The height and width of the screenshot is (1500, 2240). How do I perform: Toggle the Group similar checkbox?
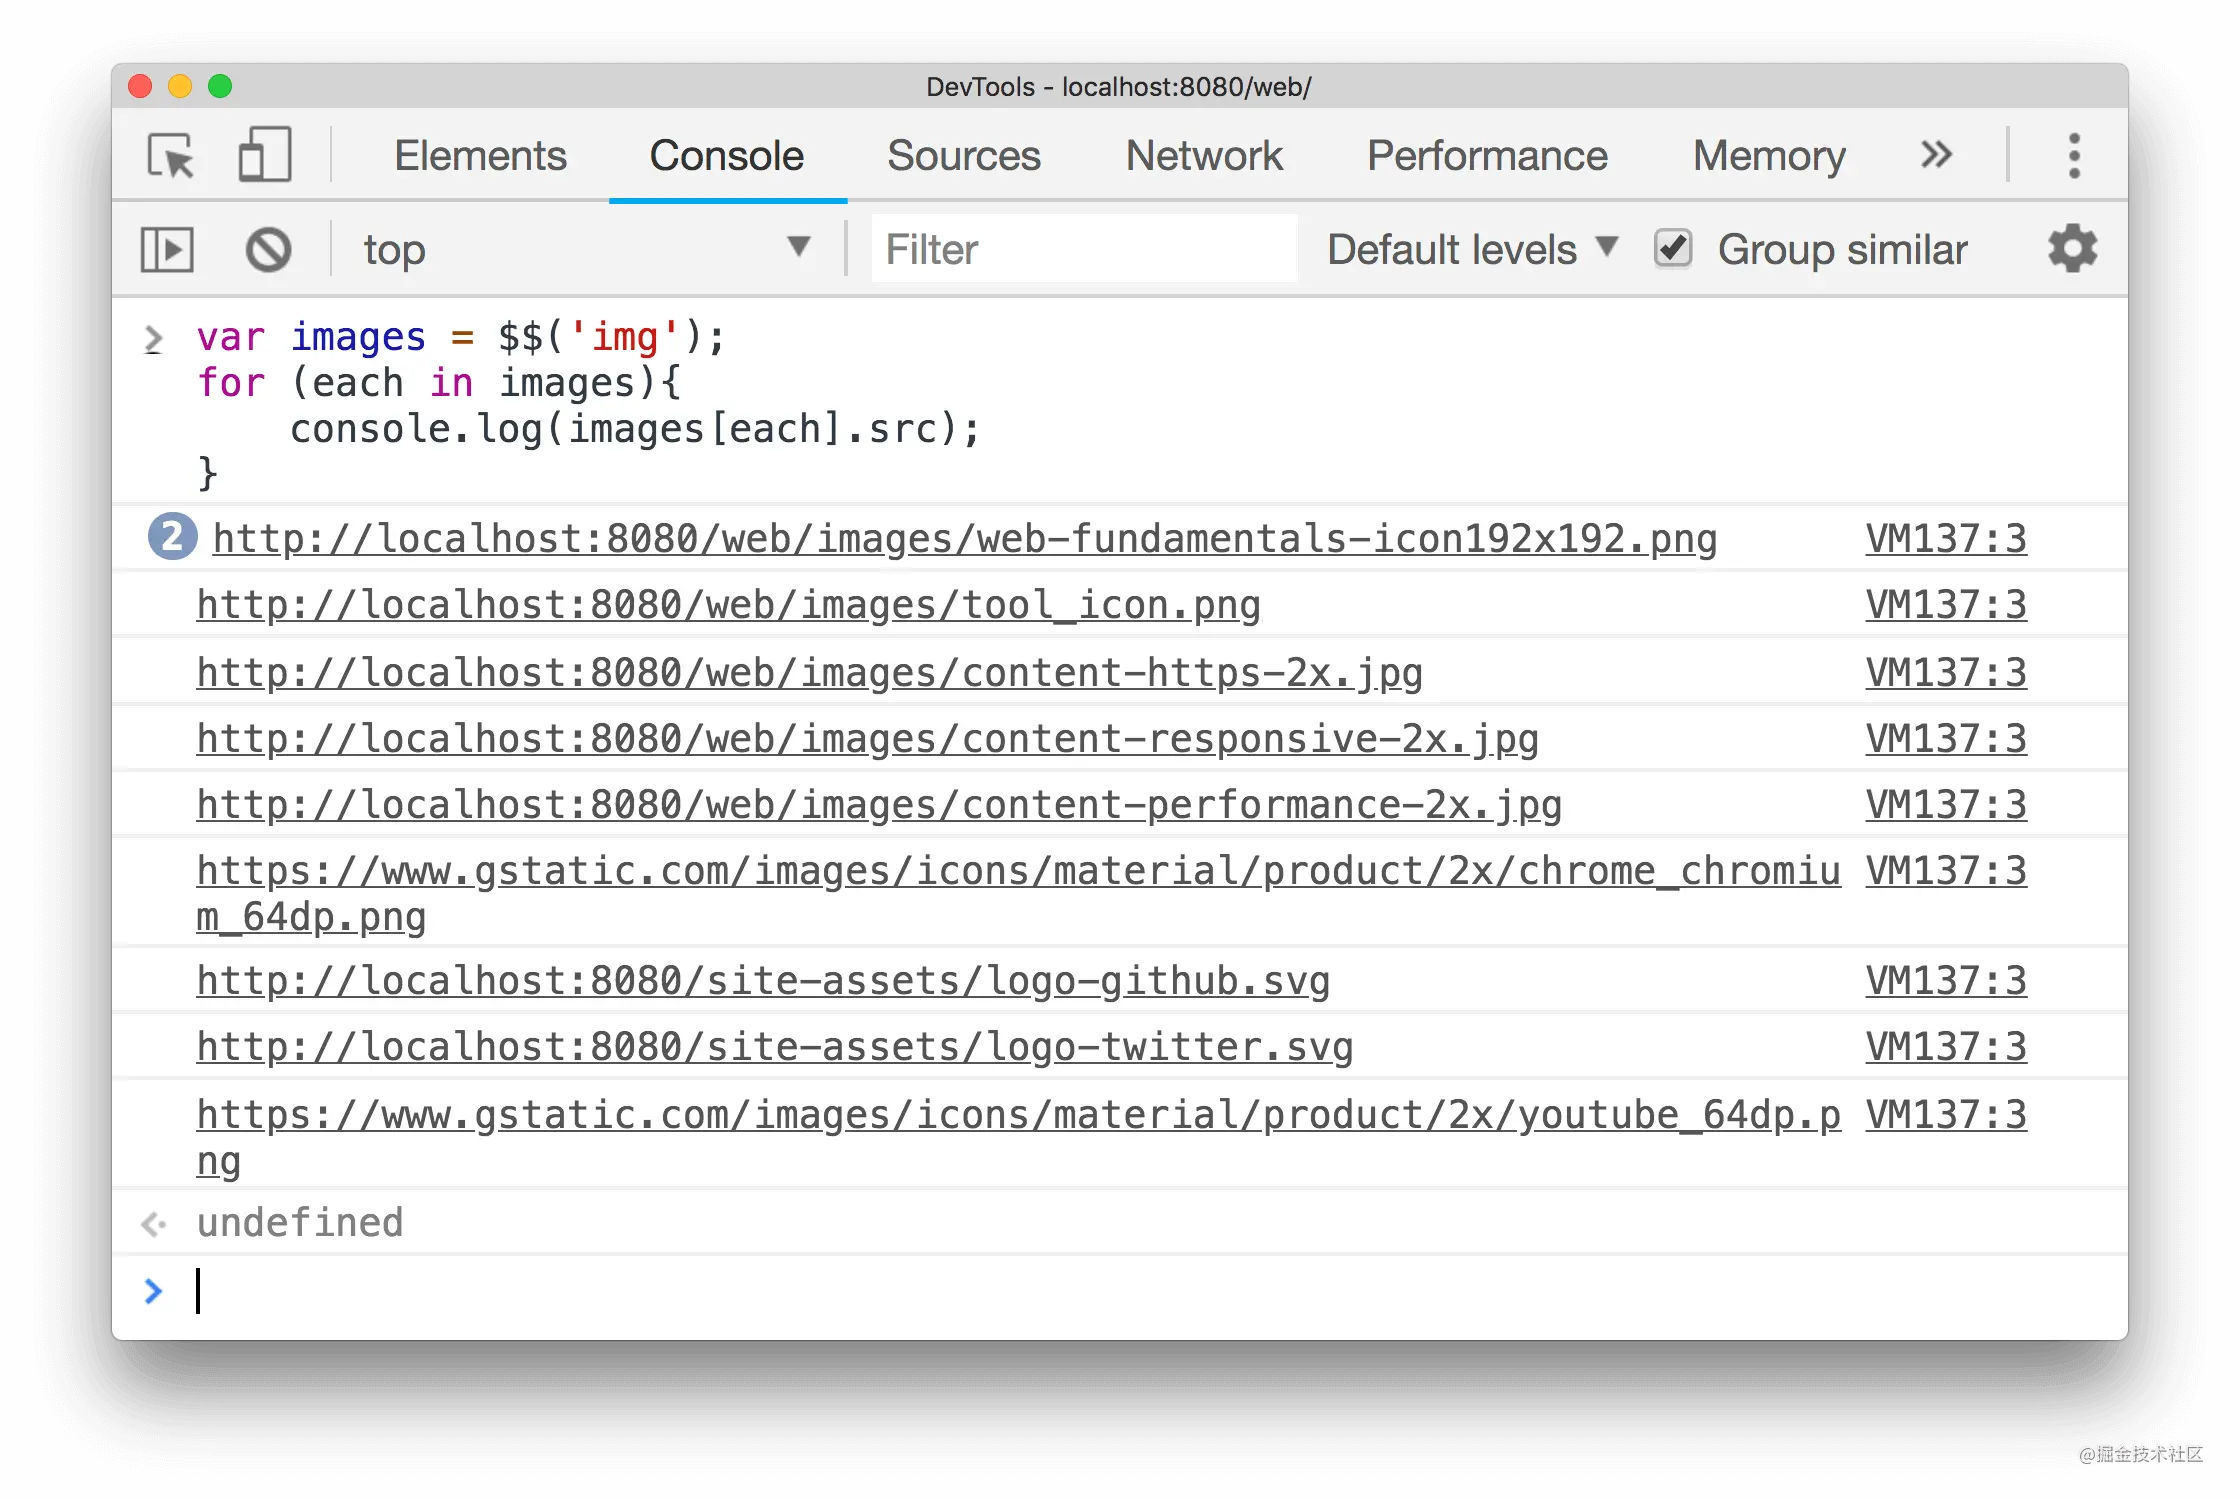(1671, 249)
